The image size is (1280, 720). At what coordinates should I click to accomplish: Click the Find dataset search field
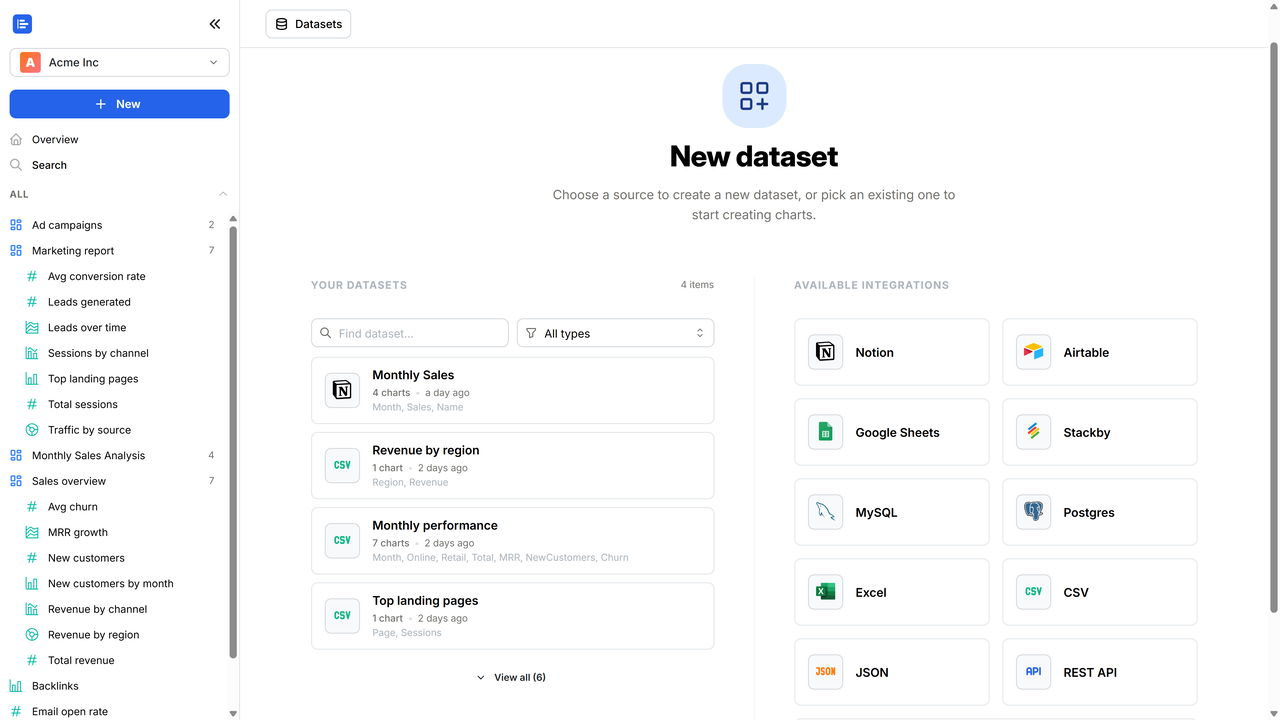pos(410,333)
